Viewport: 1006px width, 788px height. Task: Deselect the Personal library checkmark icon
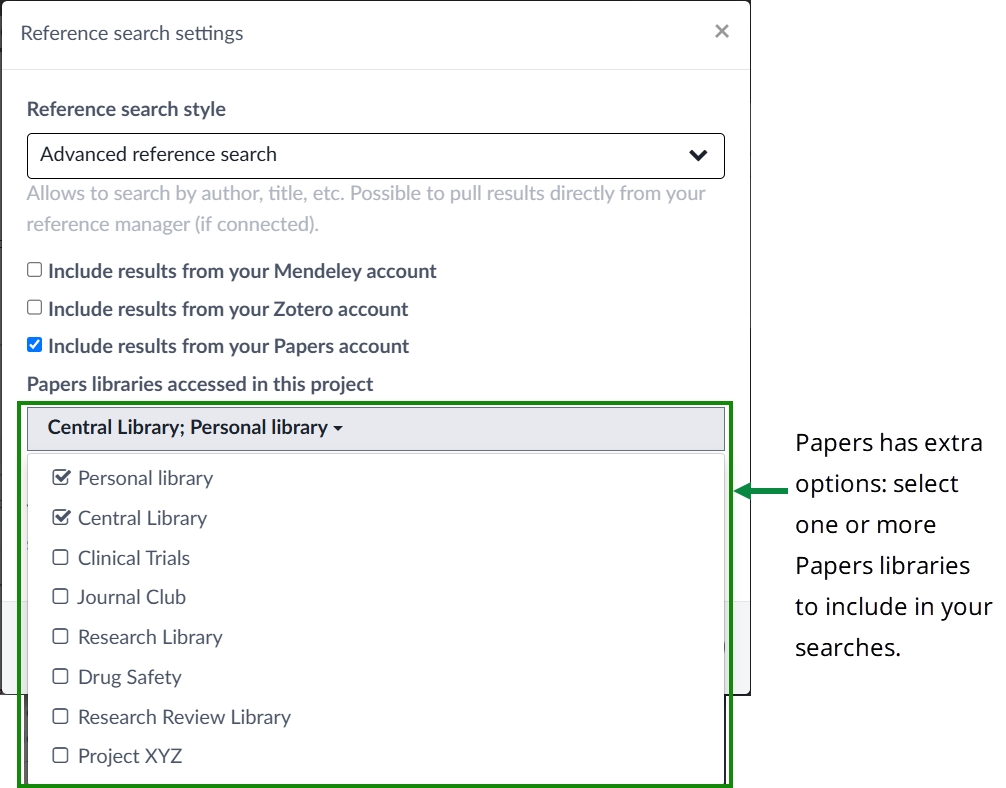point(61,478)
